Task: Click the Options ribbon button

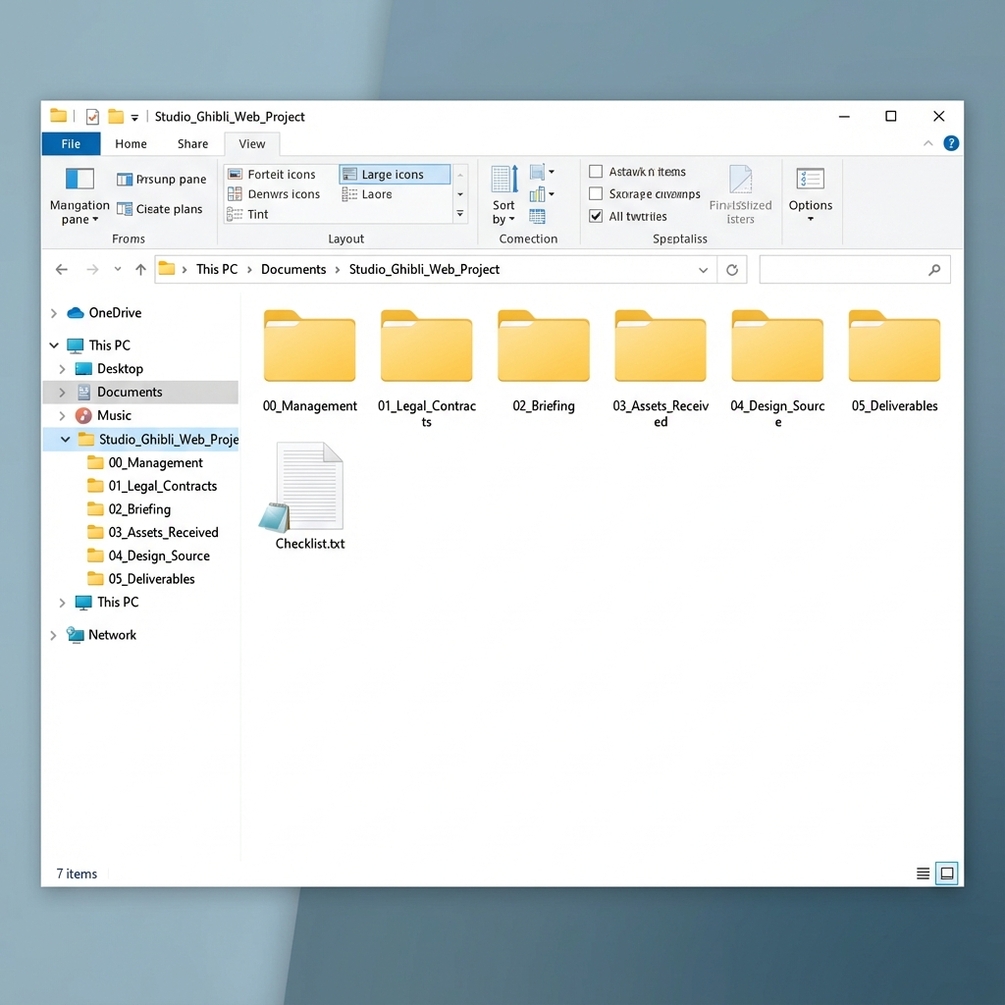Action: click(x=810, y=195)
